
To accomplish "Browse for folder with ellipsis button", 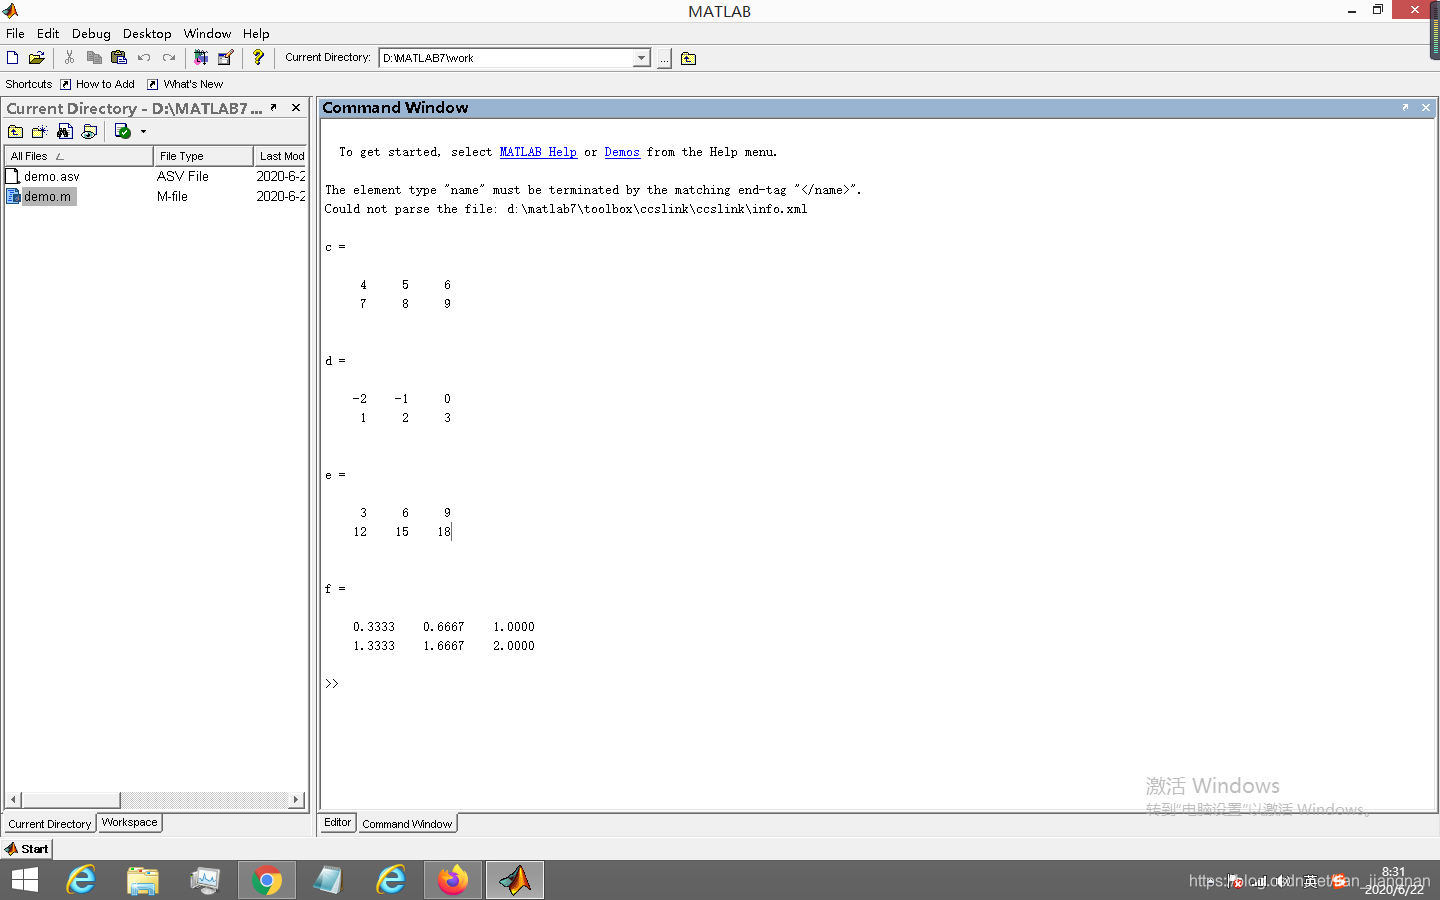I will point(664,58).
